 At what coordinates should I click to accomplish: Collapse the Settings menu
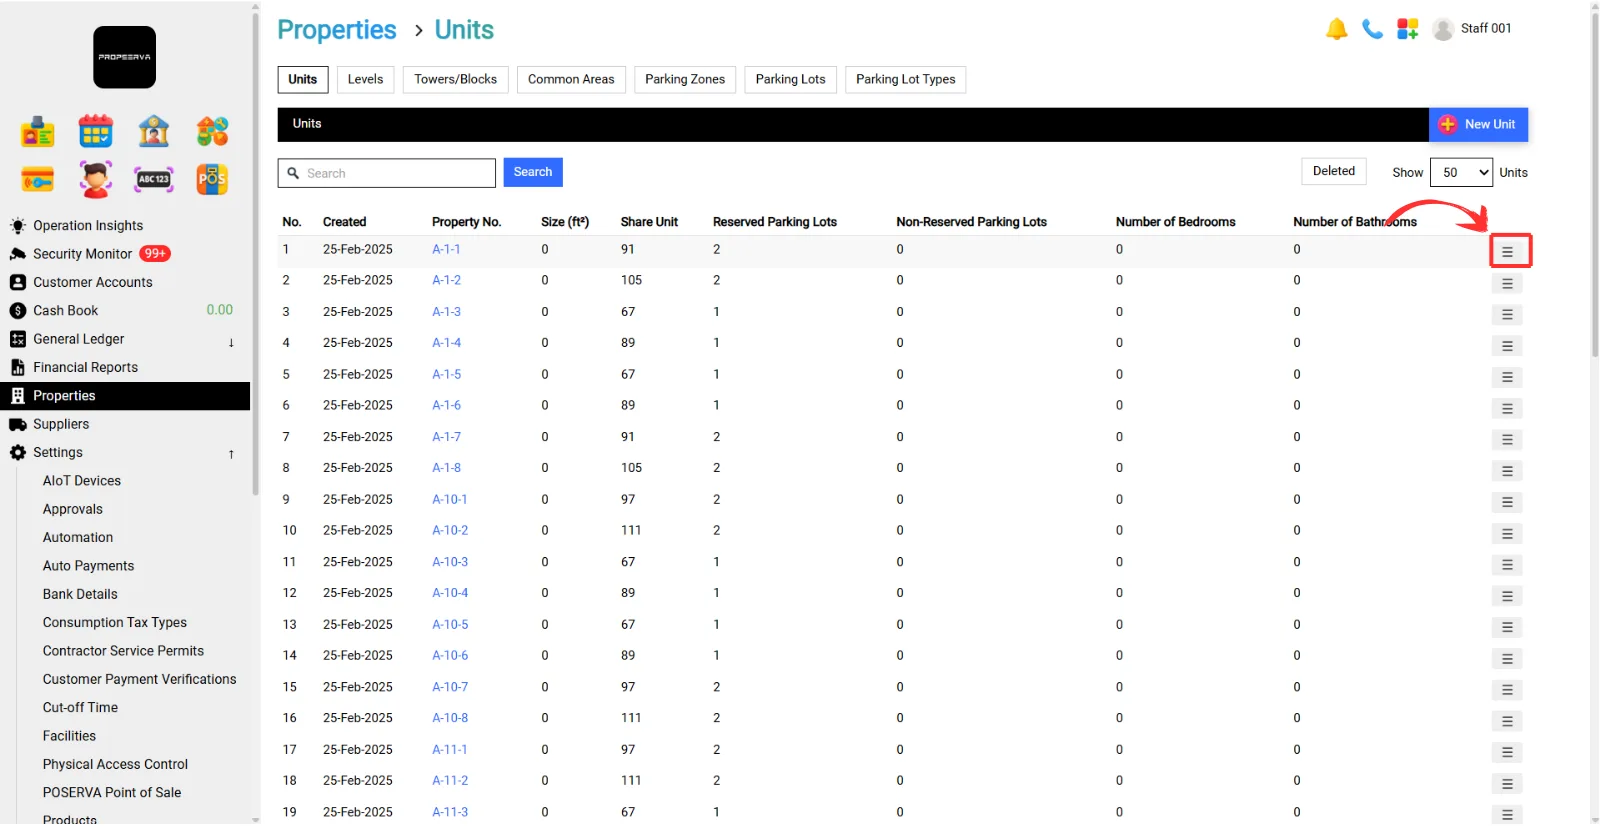[x=231, y=453]
